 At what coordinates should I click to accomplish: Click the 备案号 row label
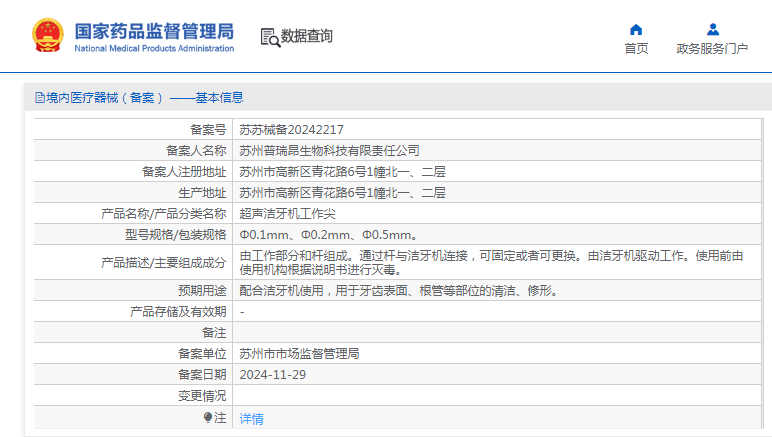208,130
